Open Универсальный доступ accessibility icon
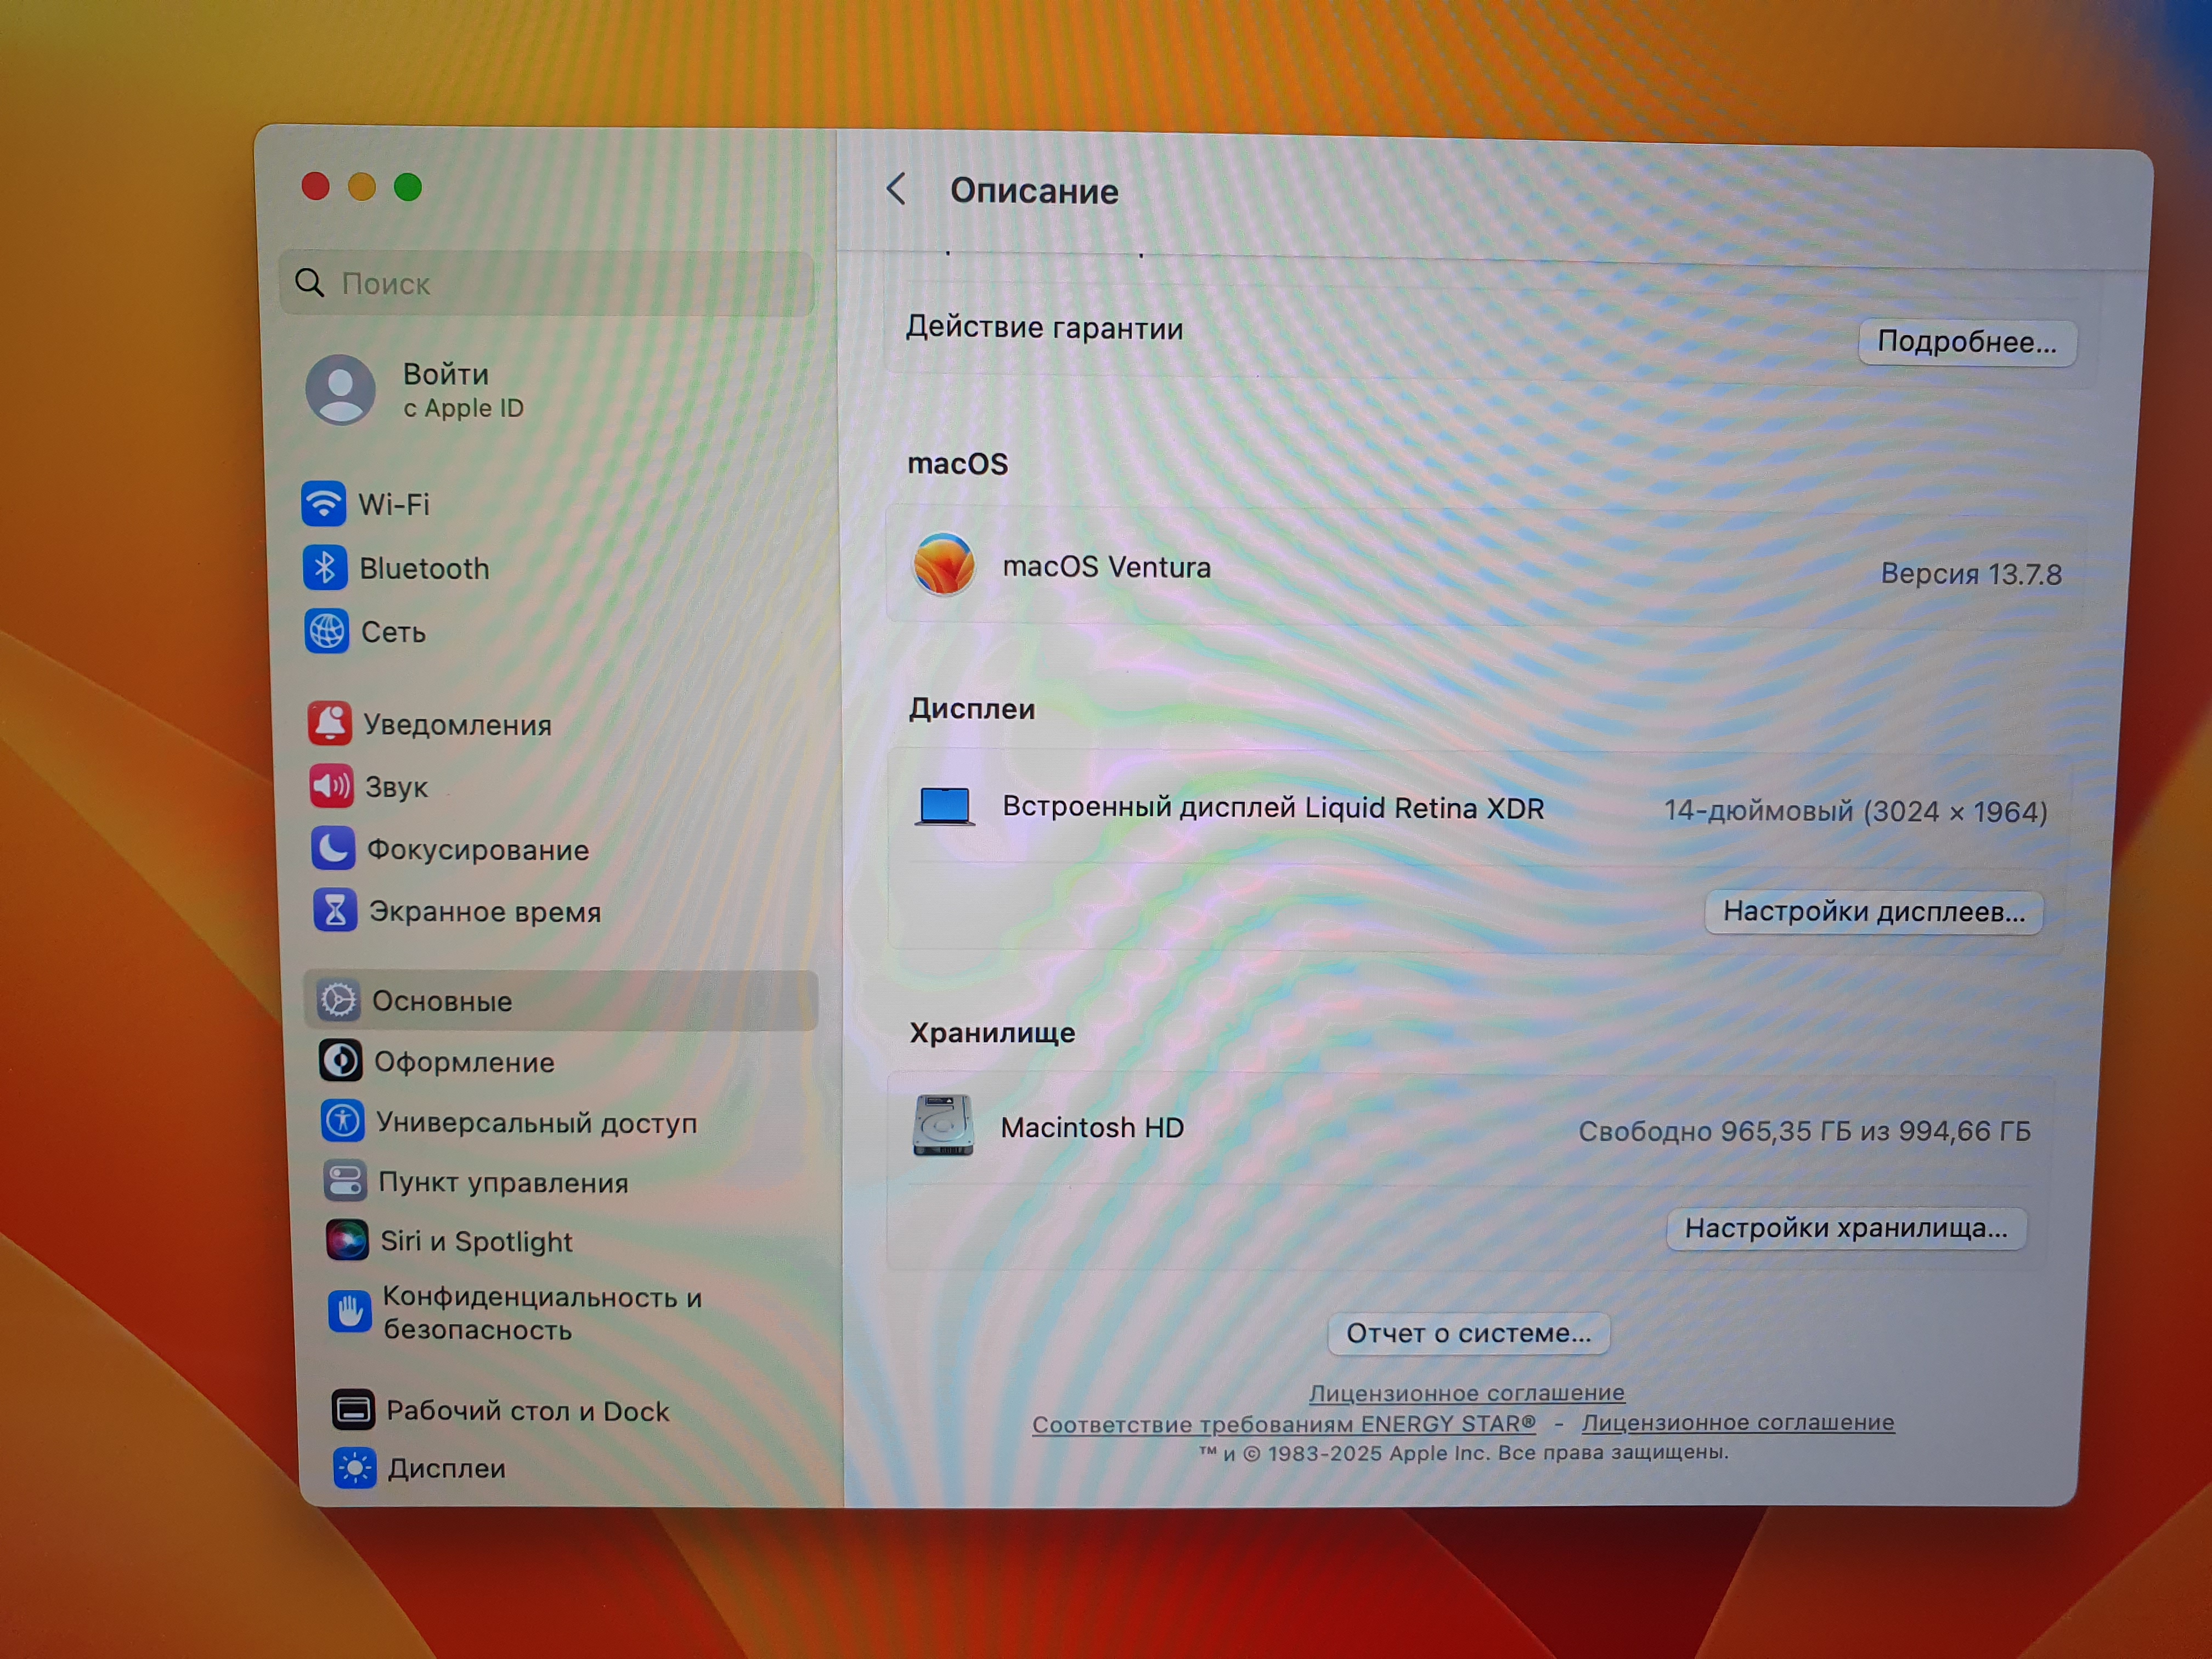This screenshot has width=2212, height=1659. click(342, 1121)
